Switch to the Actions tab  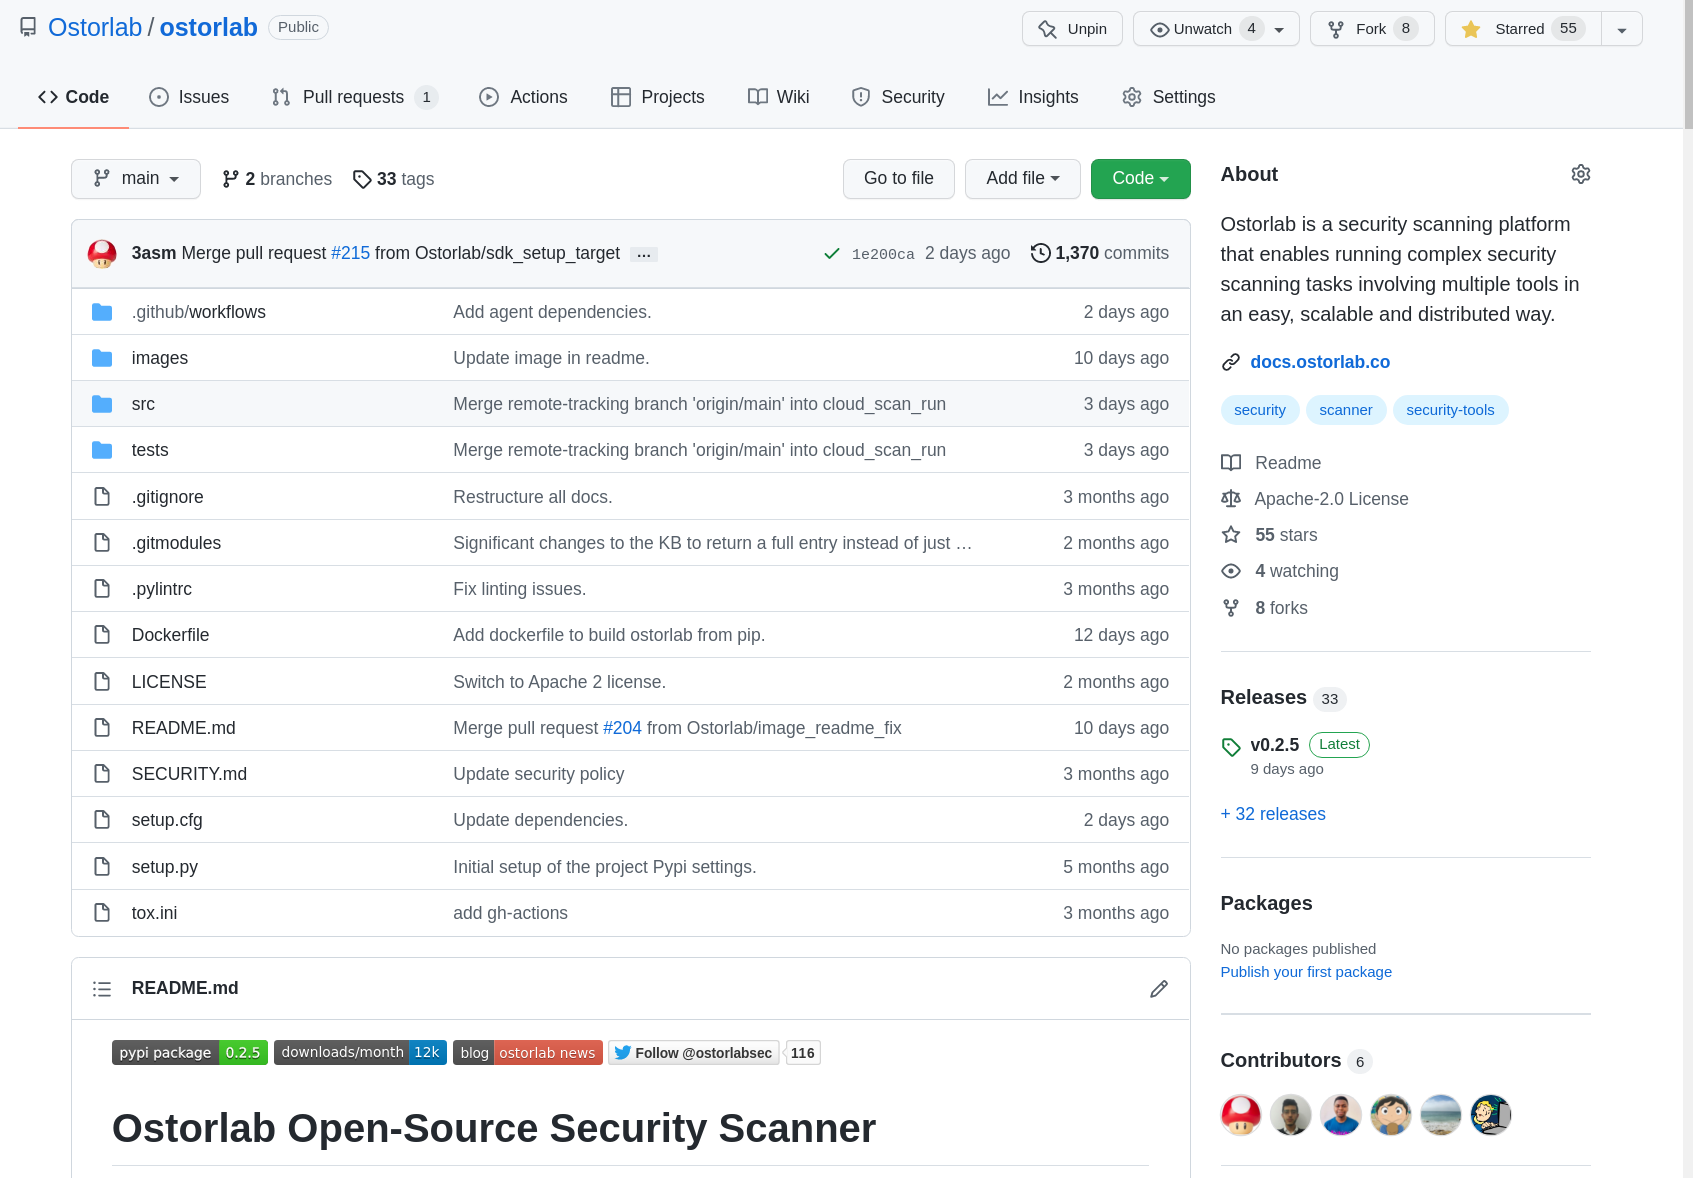point(523,97)
